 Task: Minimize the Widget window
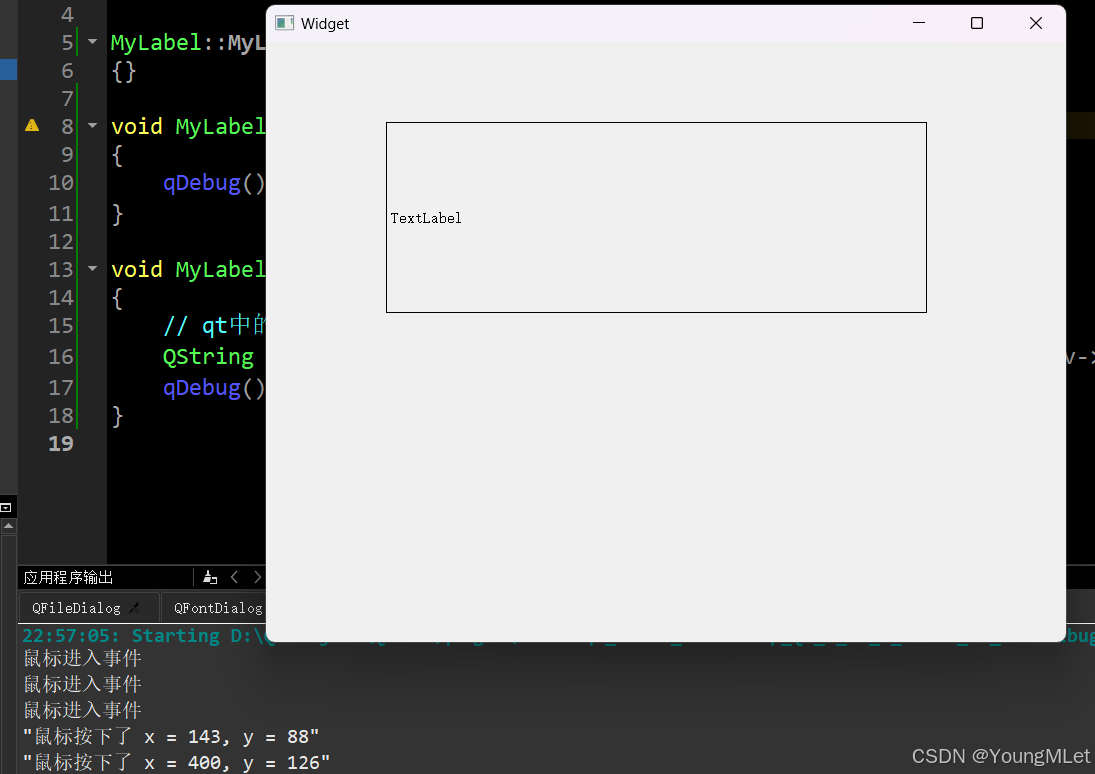919,23
